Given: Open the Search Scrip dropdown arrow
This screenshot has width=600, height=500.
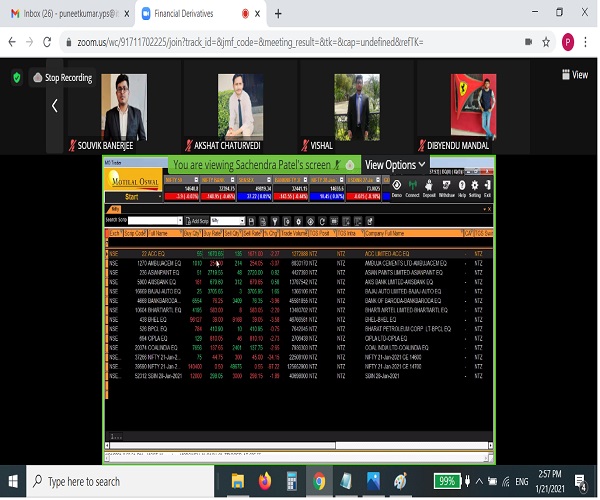Looking at the screenshot, I should [x=180, y=221].
